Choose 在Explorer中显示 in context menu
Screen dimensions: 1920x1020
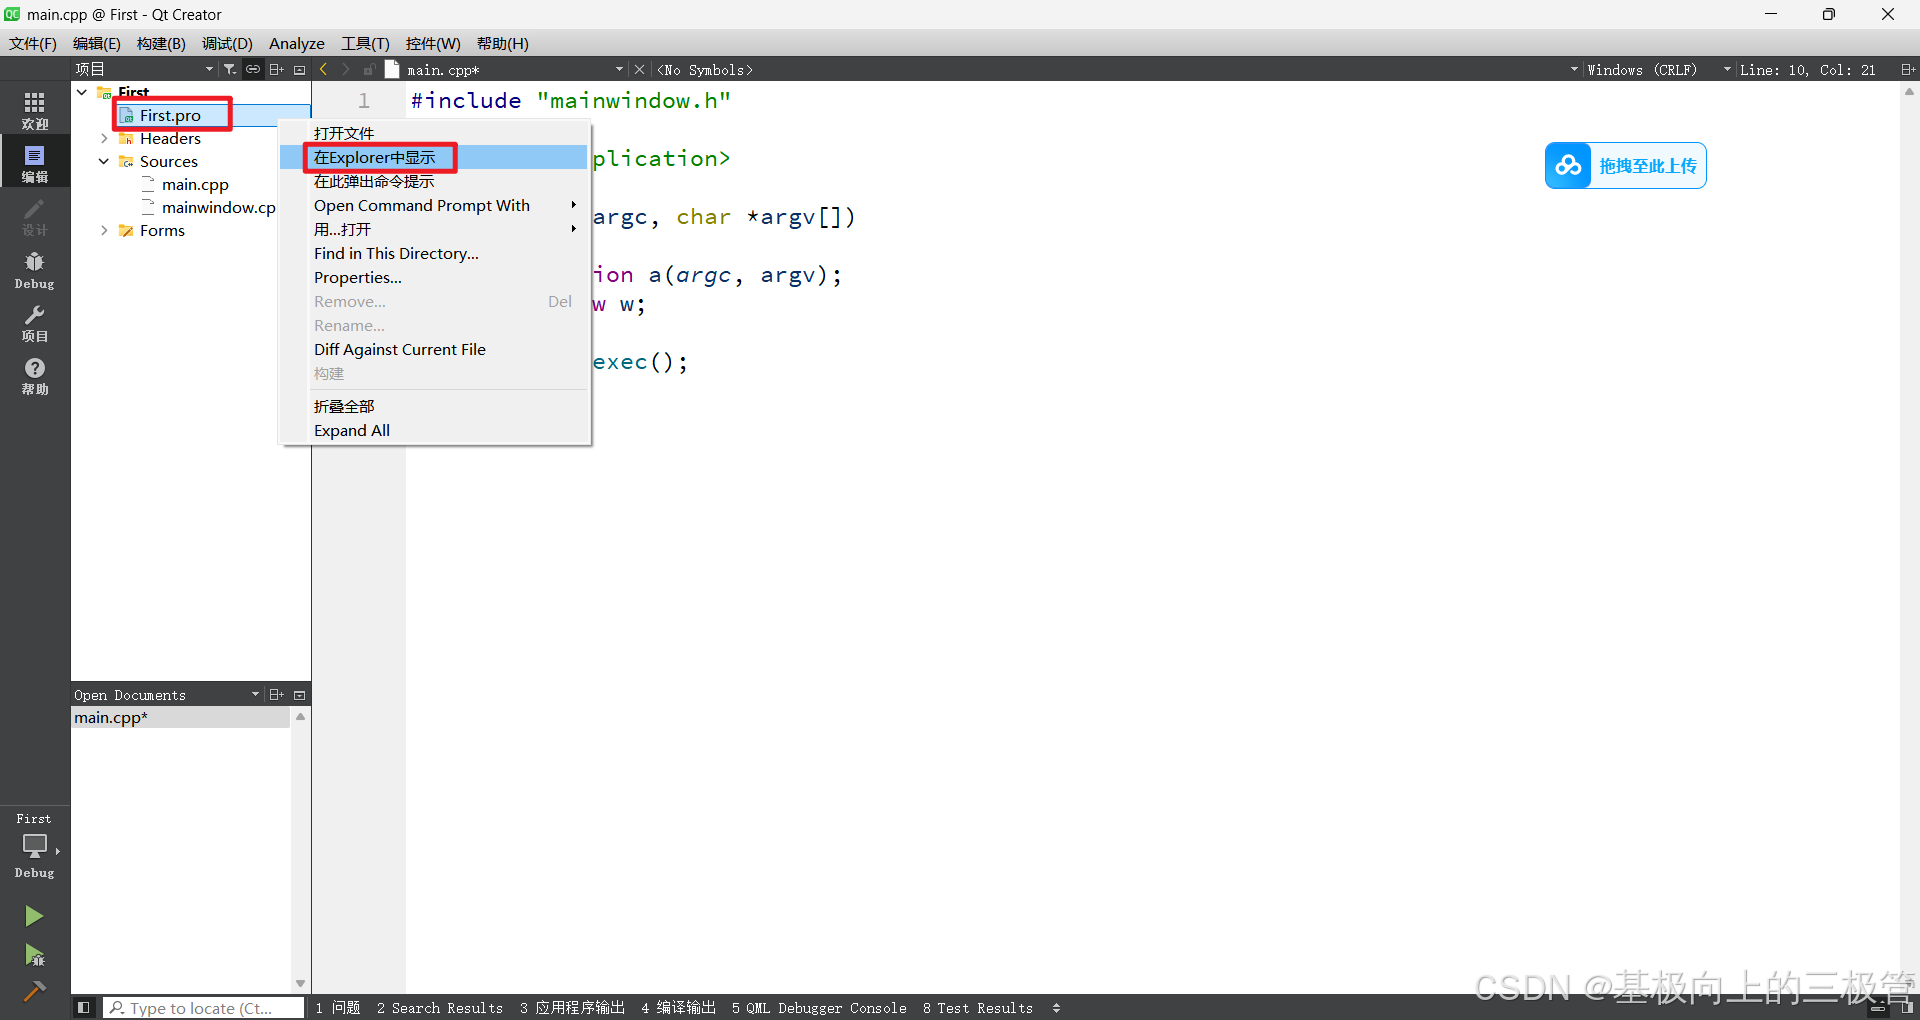[x=434, y=157]
